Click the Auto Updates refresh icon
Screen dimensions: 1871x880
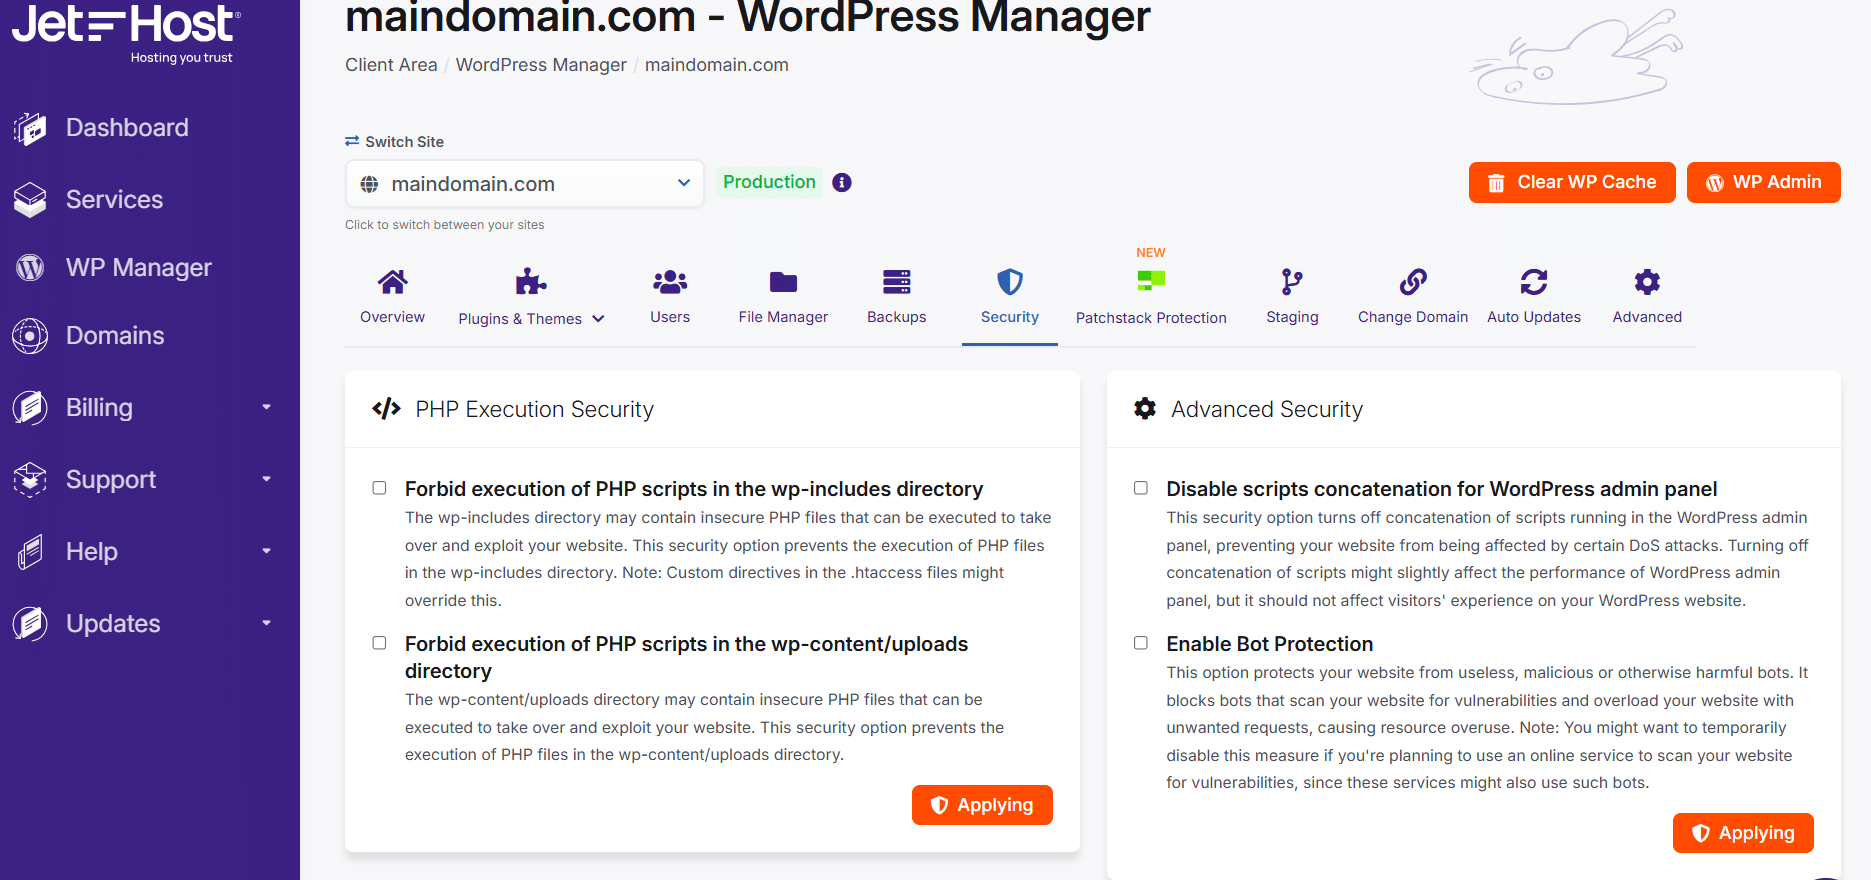(x=1534, y=282)
